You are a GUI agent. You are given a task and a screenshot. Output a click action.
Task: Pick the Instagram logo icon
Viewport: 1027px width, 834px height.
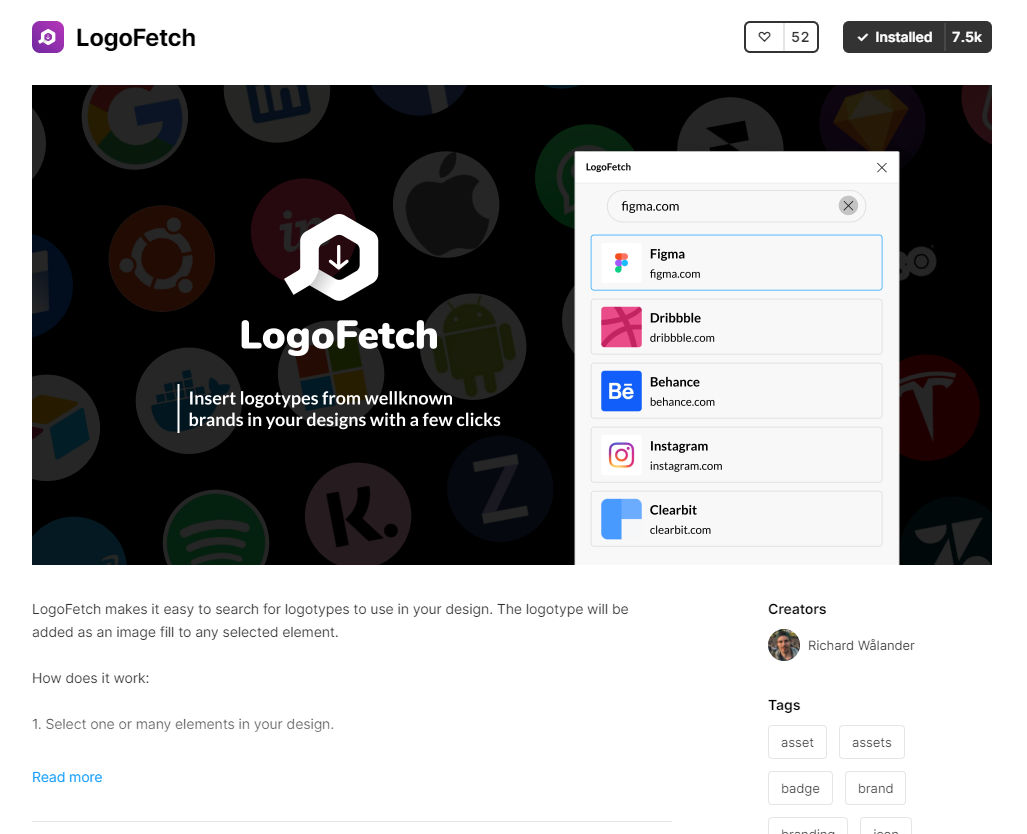[x=621, y=455]
